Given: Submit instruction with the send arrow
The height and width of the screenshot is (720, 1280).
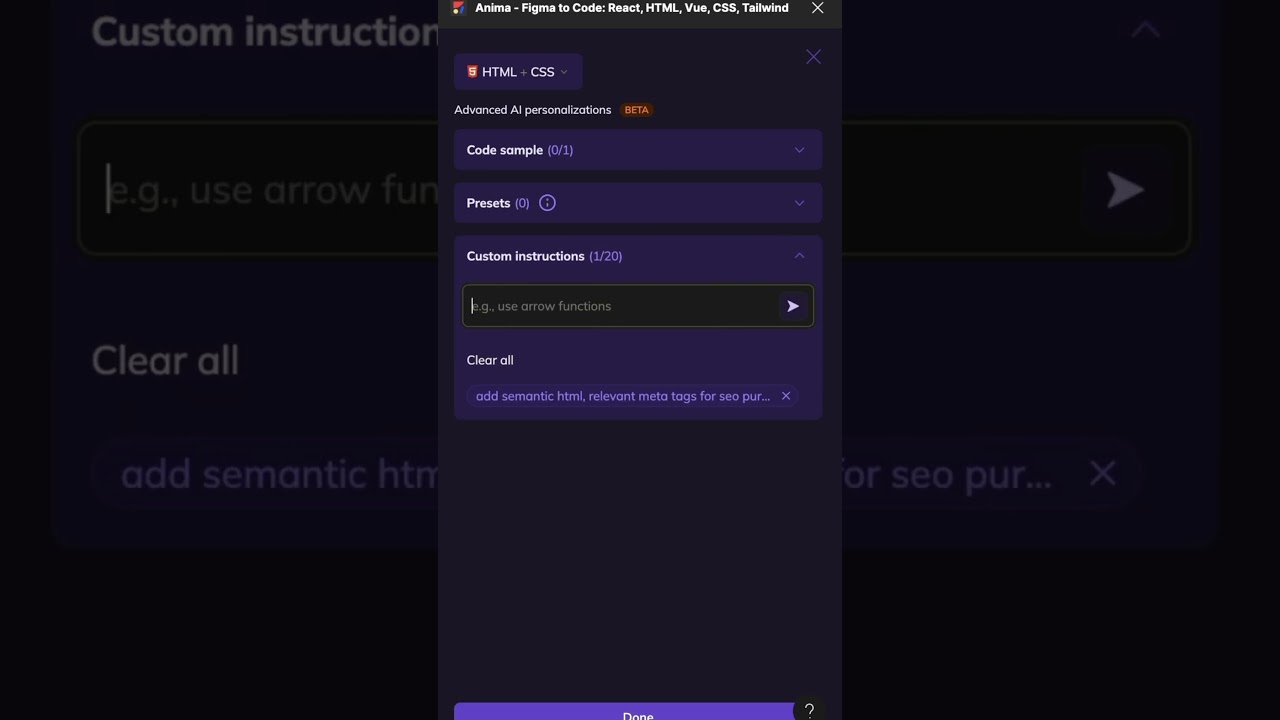Looking at the screenshot, I should tap(793, 306).
